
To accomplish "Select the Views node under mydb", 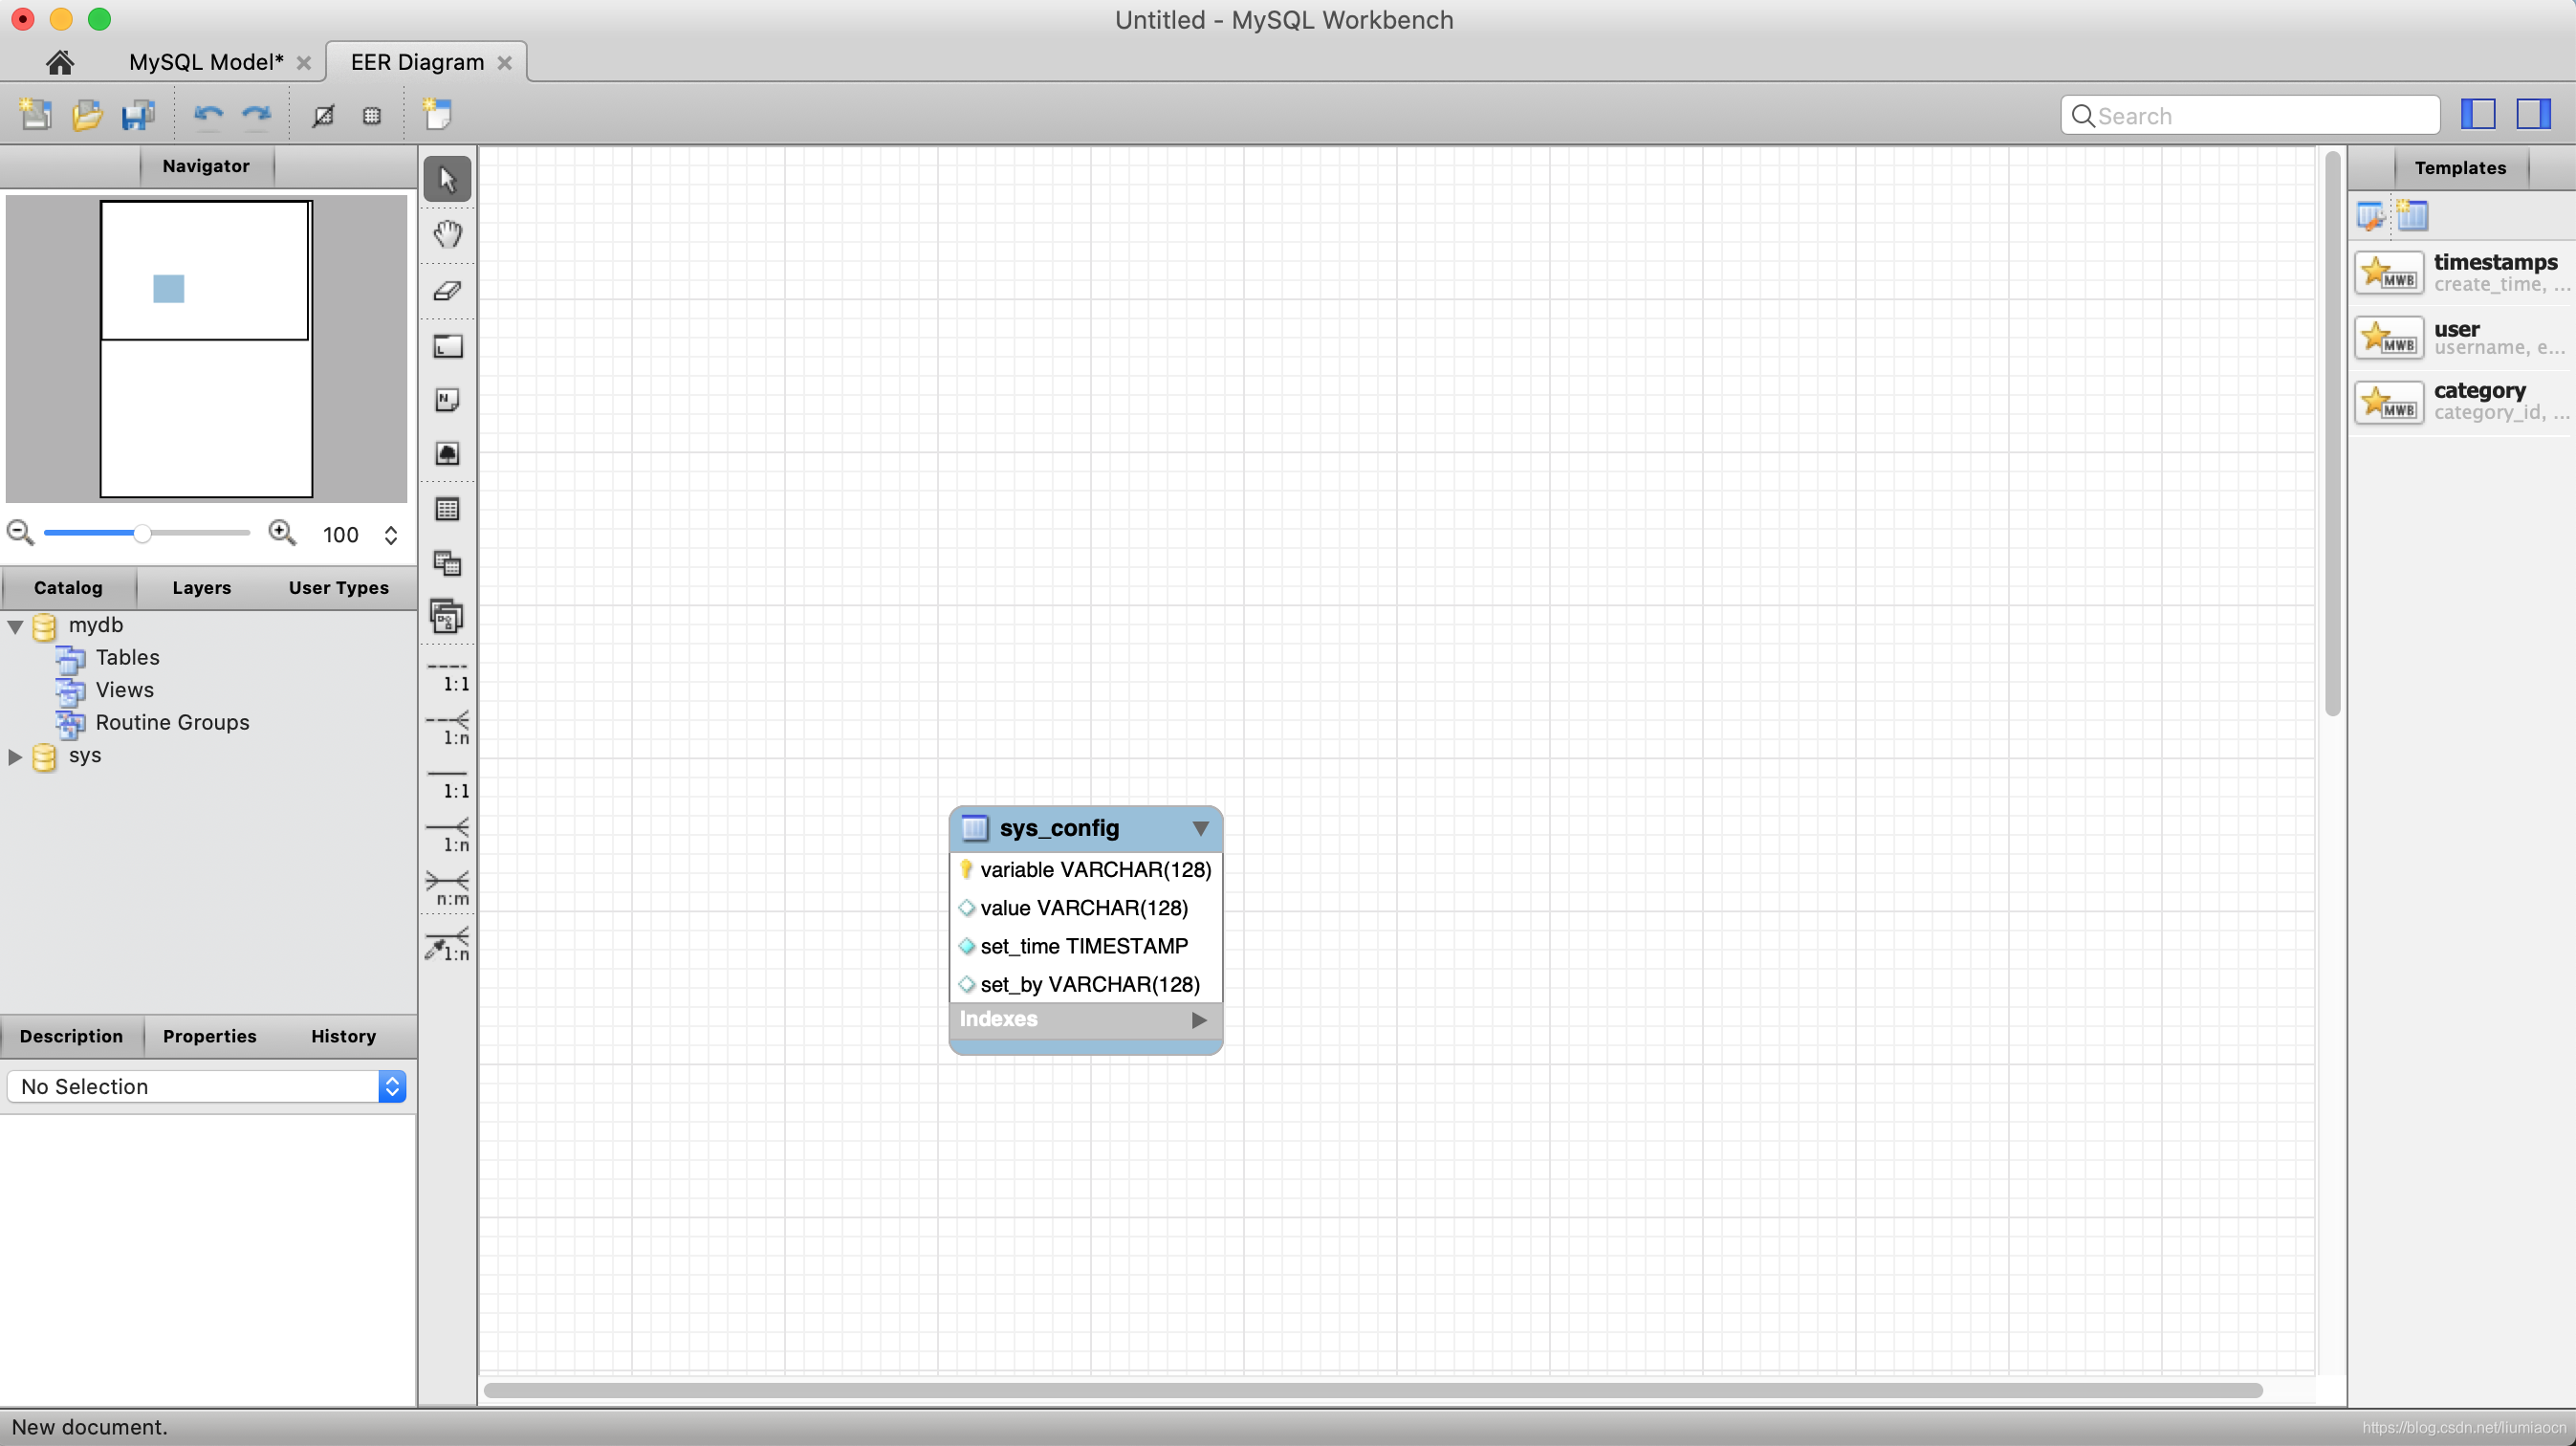I will pos(124,691).
